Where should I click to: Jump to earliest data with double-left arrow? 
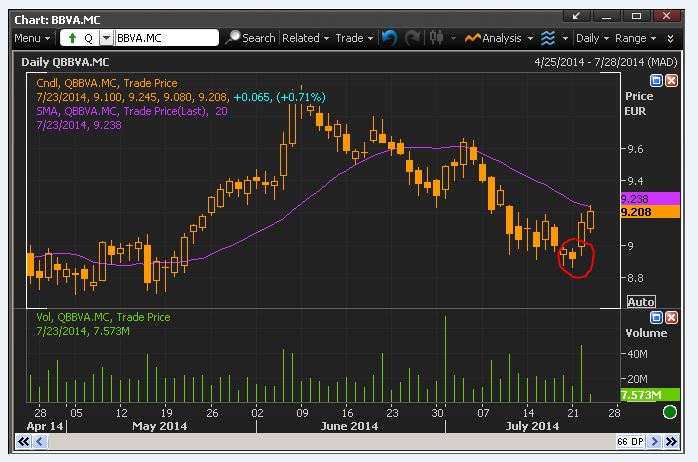click(x=24, y=442)
